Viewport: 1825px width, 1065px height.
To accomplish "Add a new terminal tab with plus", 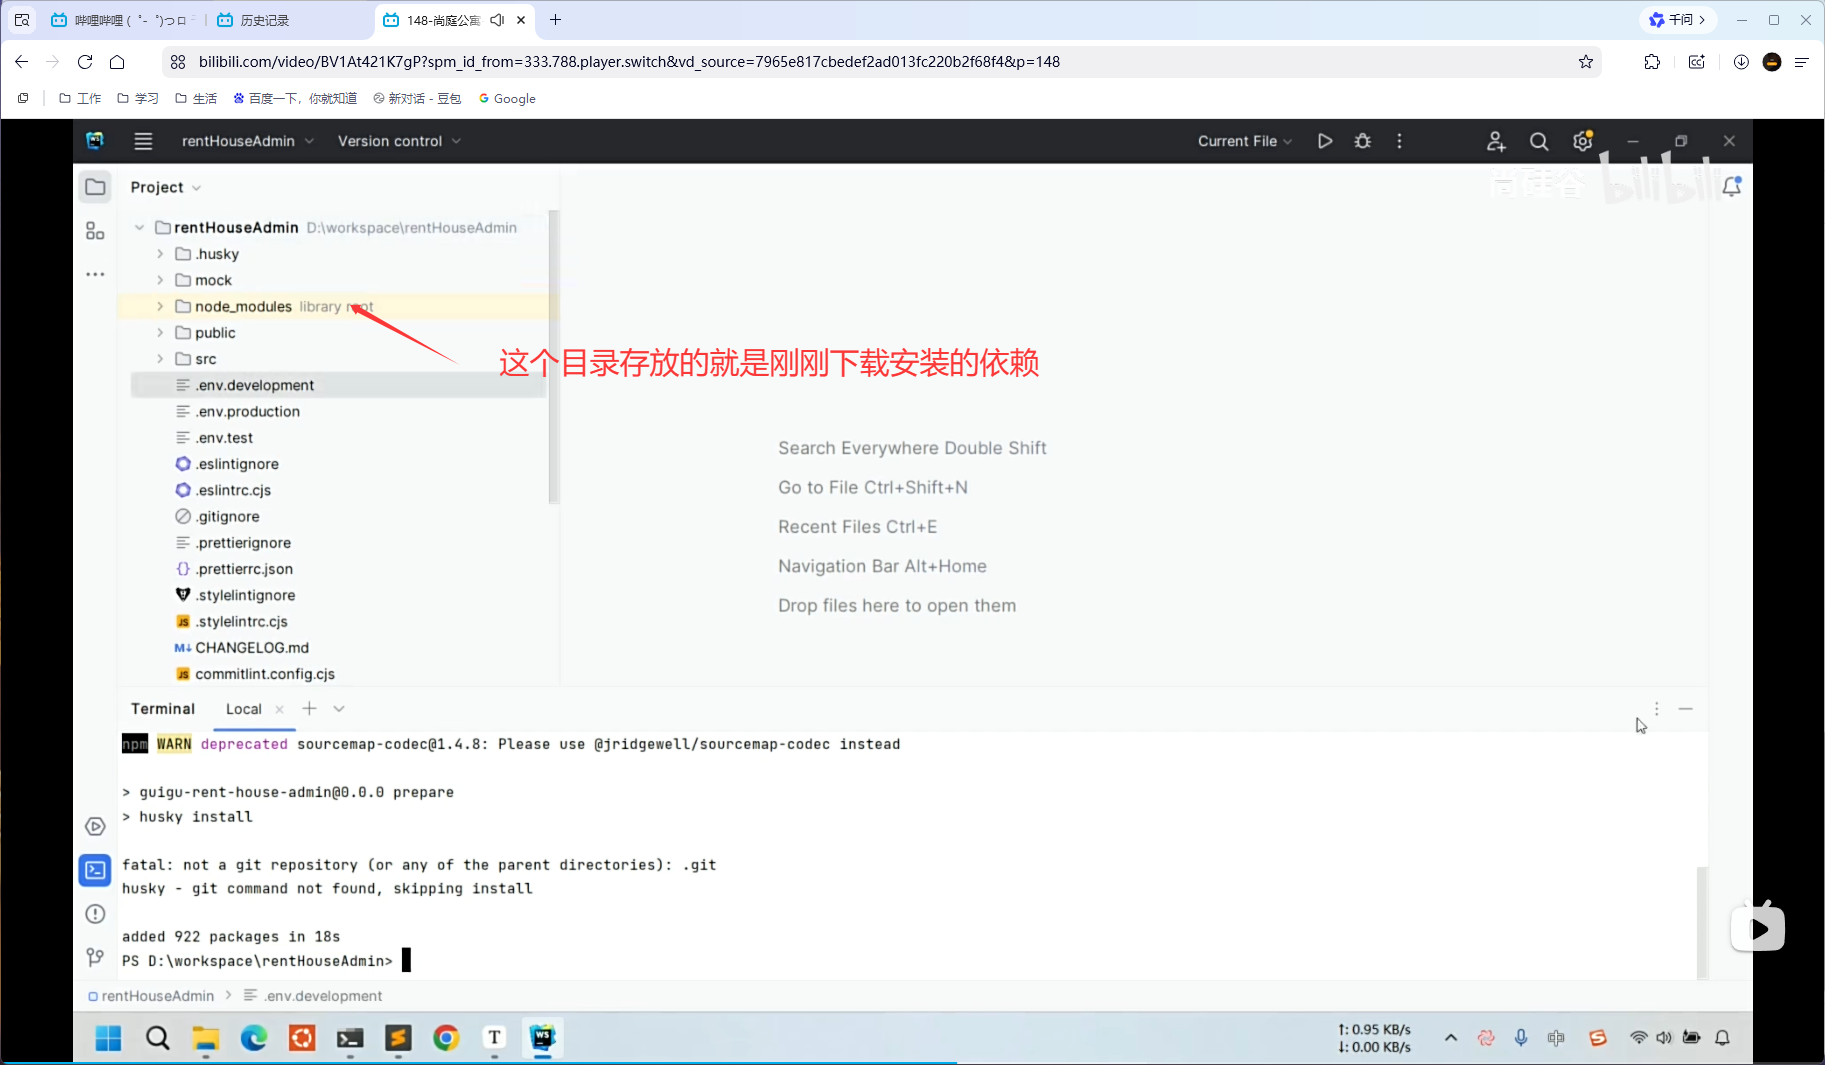I will [310, 708].
